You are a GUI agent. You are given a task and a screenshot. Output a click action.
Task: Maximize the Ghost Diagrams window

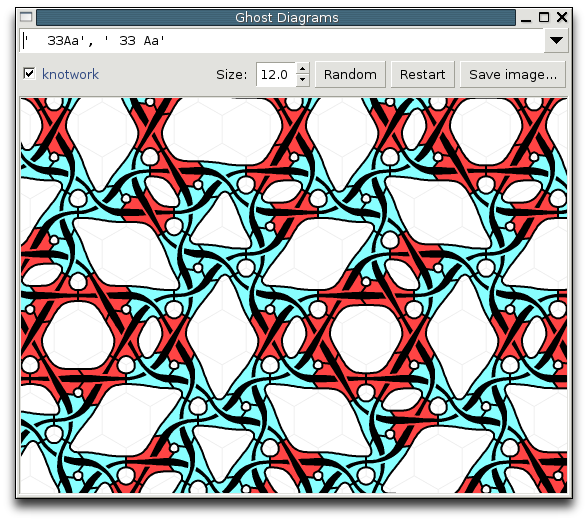pyautogui.click(x=544, y=17)
